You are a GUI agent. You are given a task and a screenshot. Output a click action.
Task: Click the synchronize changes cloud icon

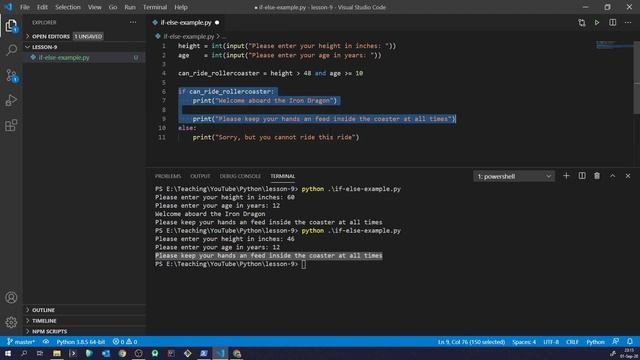(x=46, y=342)
